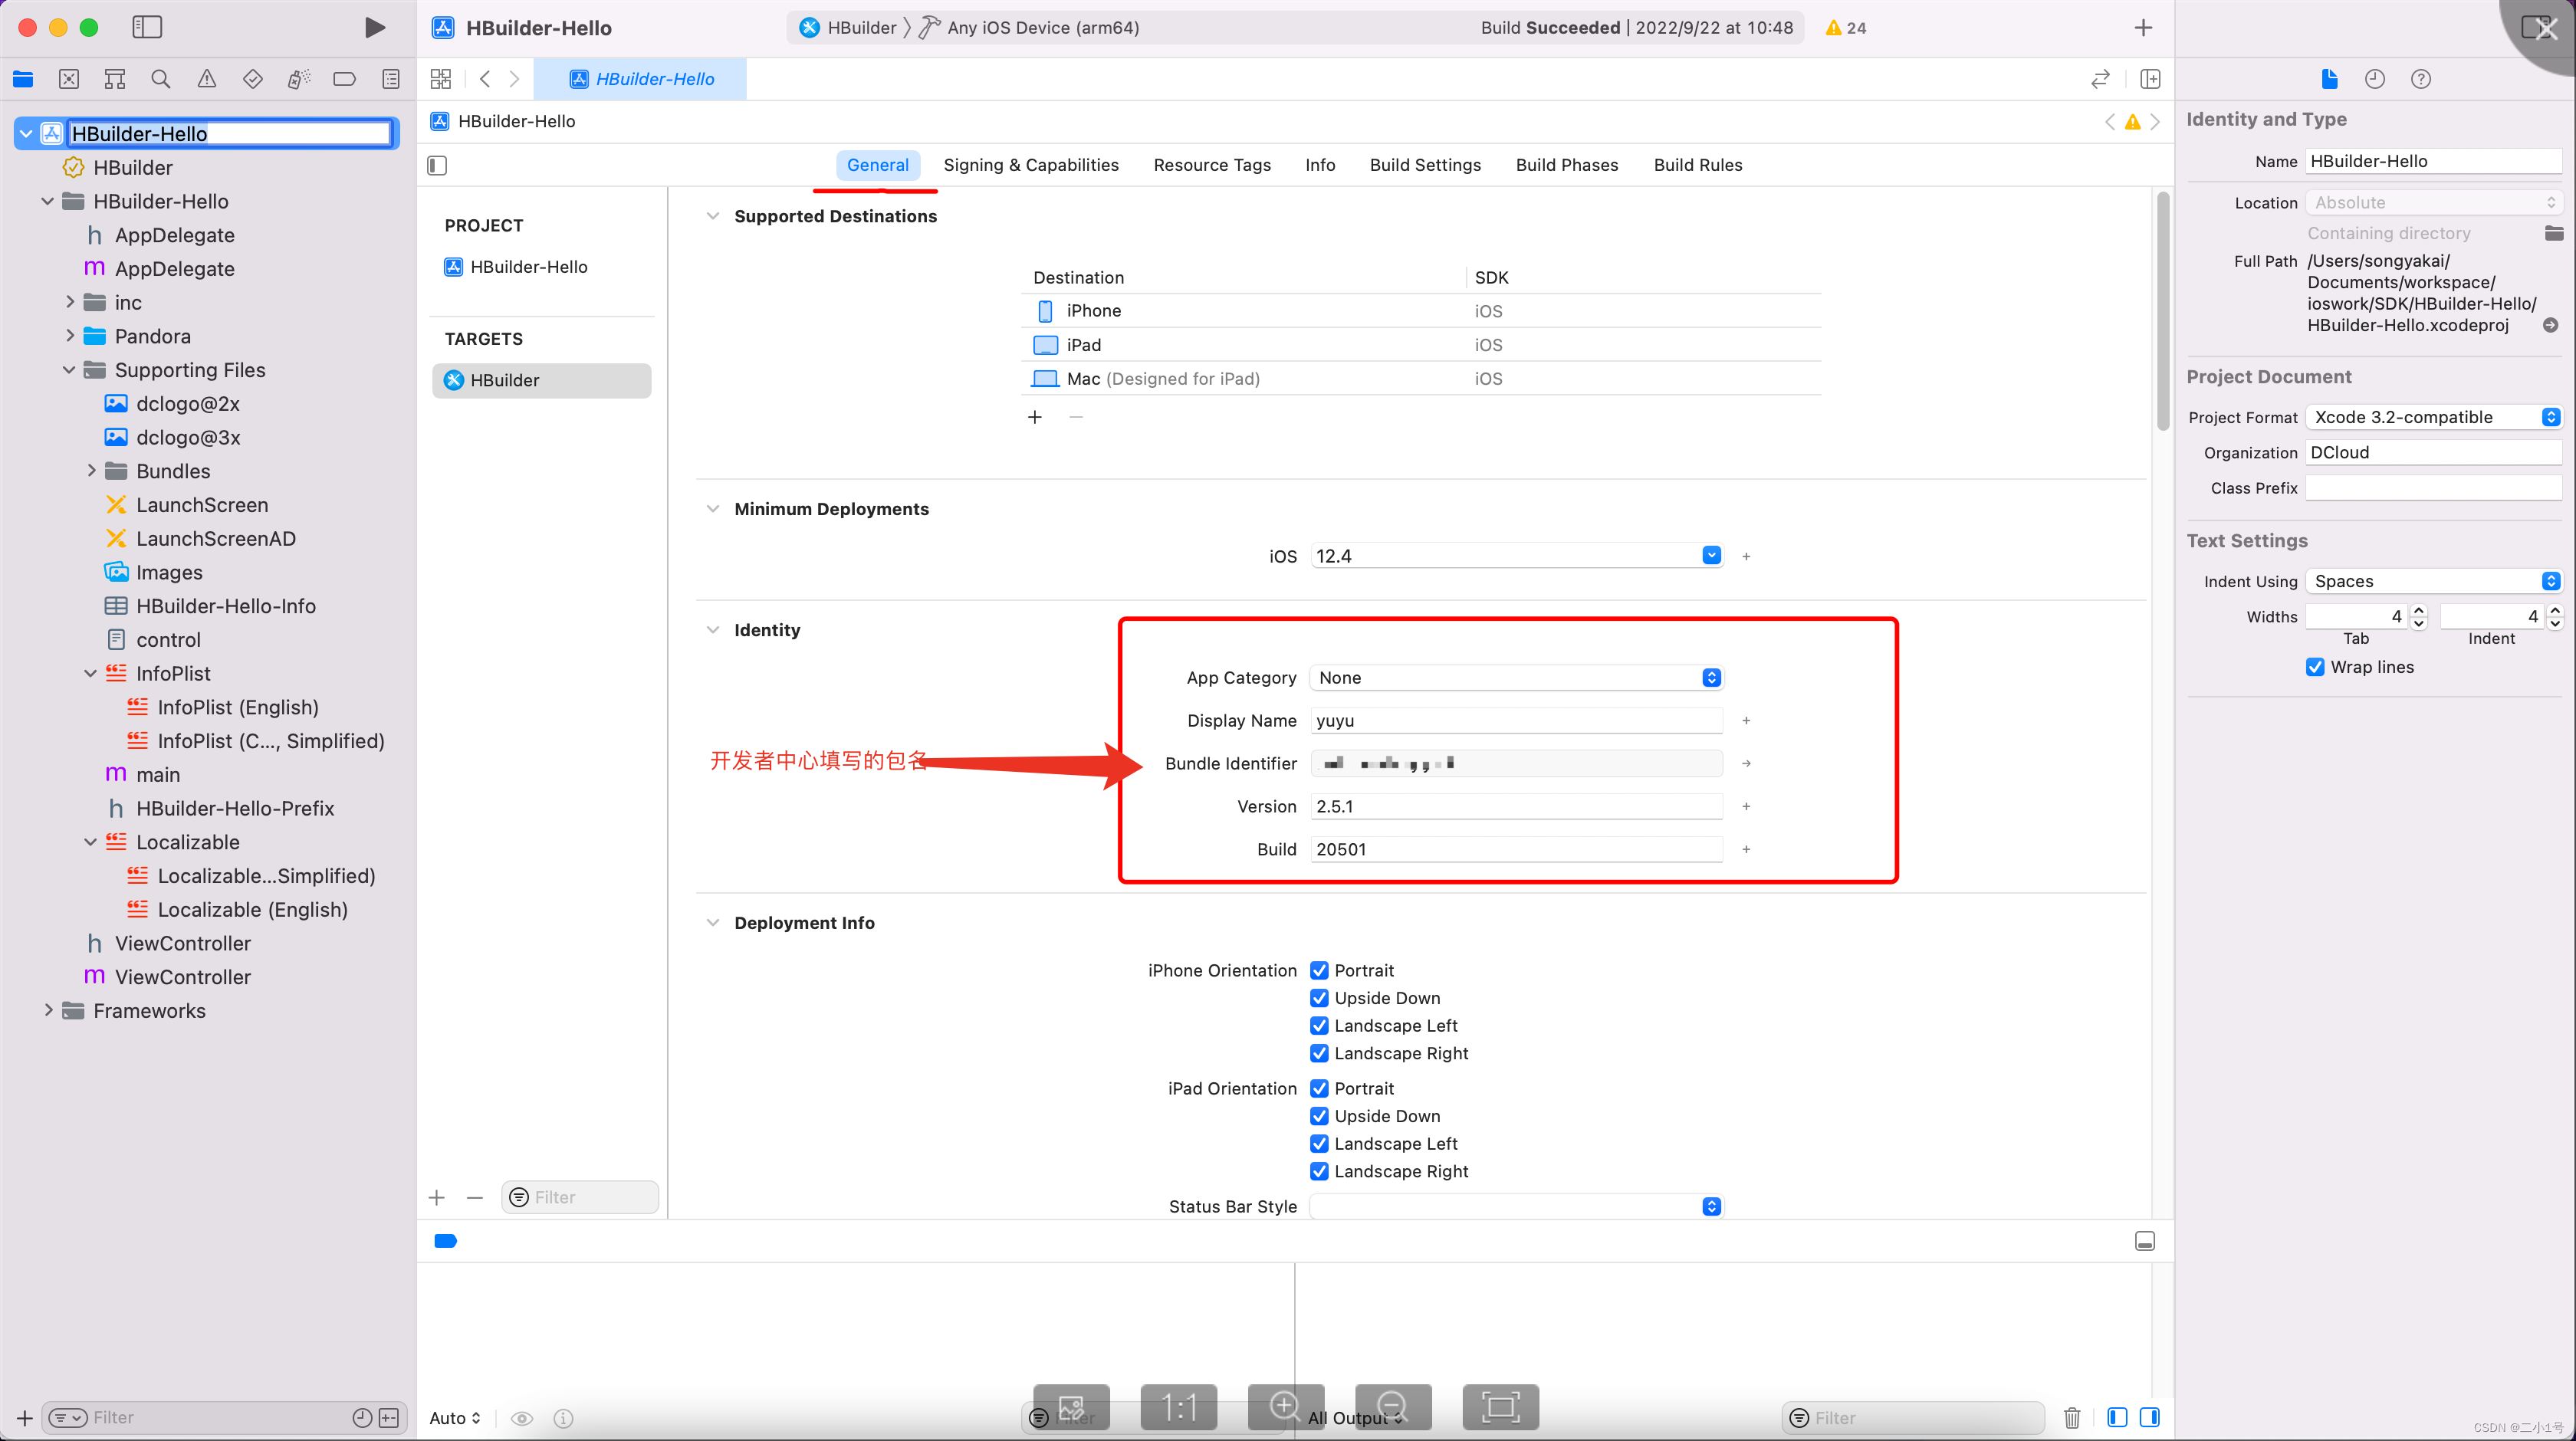Open the Project navigator folder icon

pos(23,79)
